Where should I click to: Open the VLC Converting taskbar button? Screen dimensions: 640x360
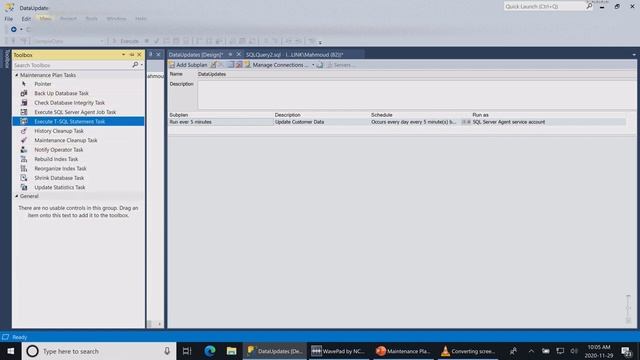(x=468, y=351)
